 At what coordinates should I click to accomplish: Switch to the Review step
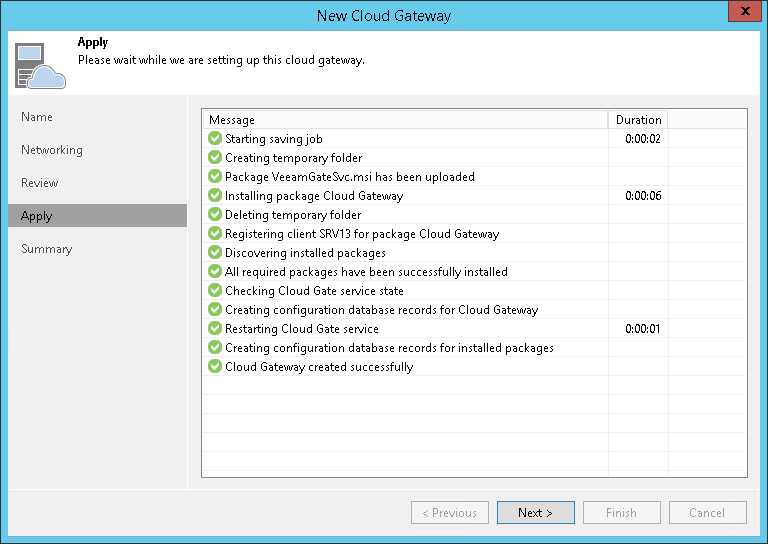pyautogui.click(x=40, y=183)
